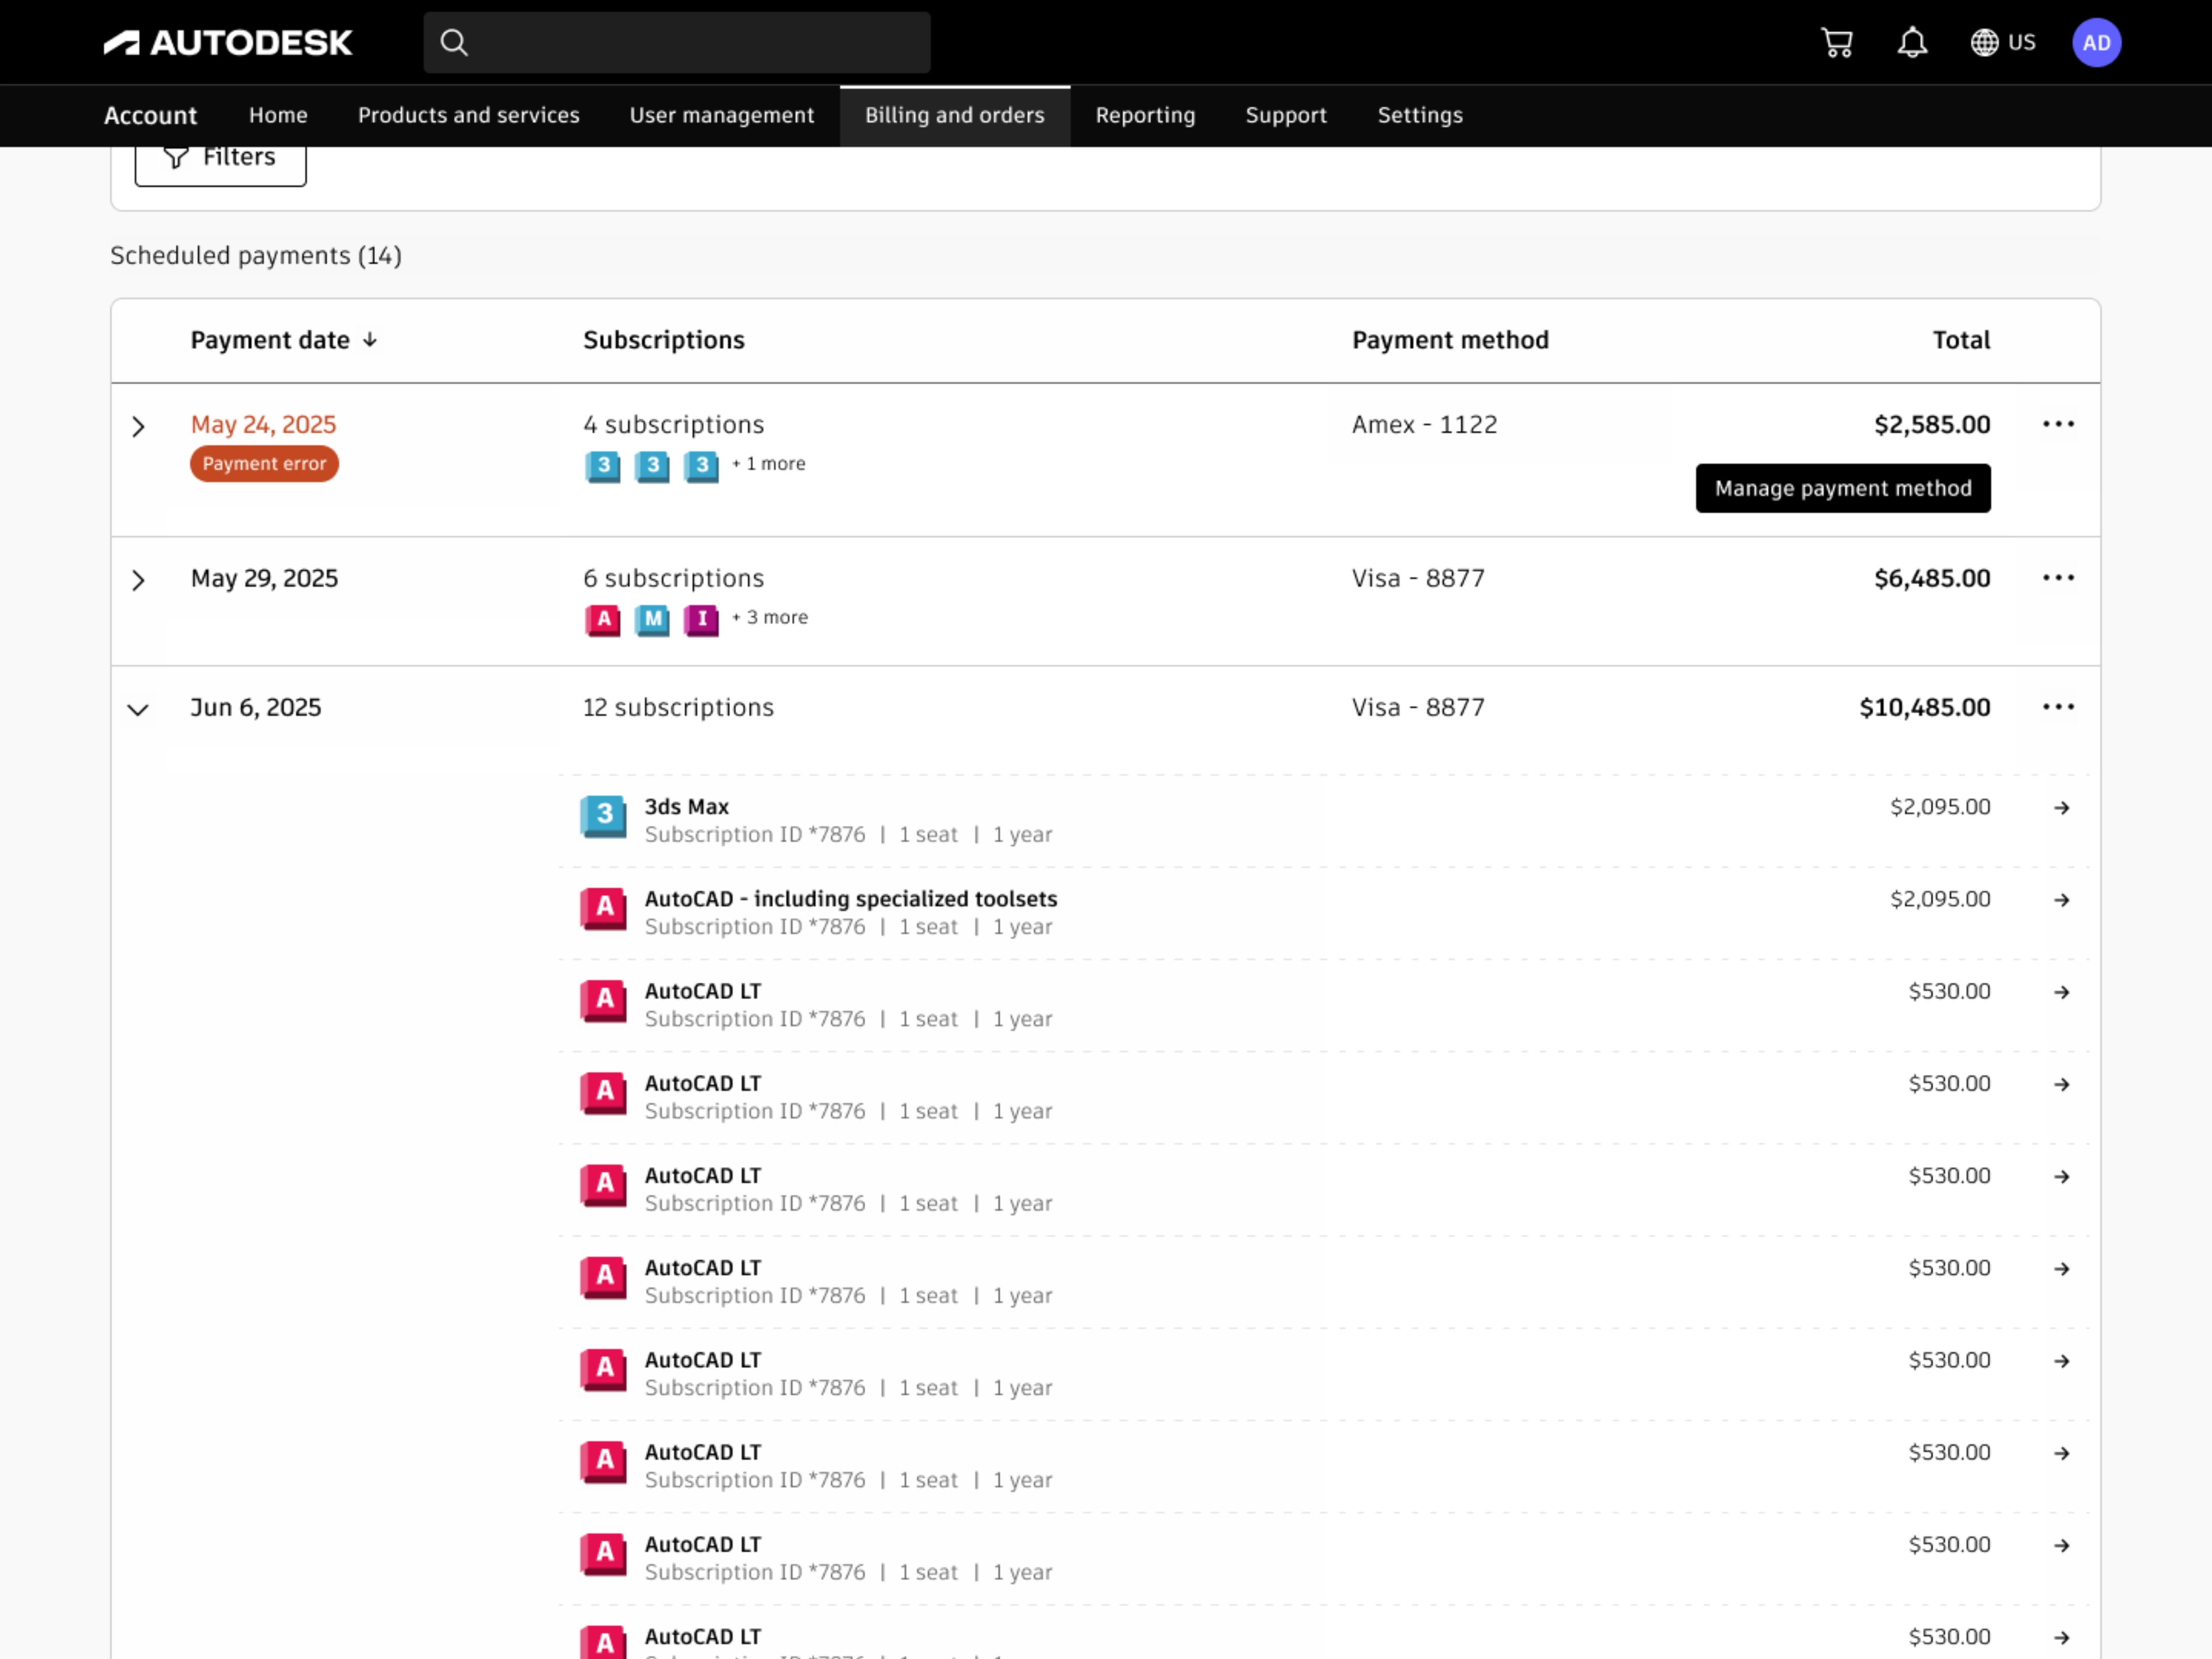
Task: Open the US region selector globe
Action: pos(1984,42)
